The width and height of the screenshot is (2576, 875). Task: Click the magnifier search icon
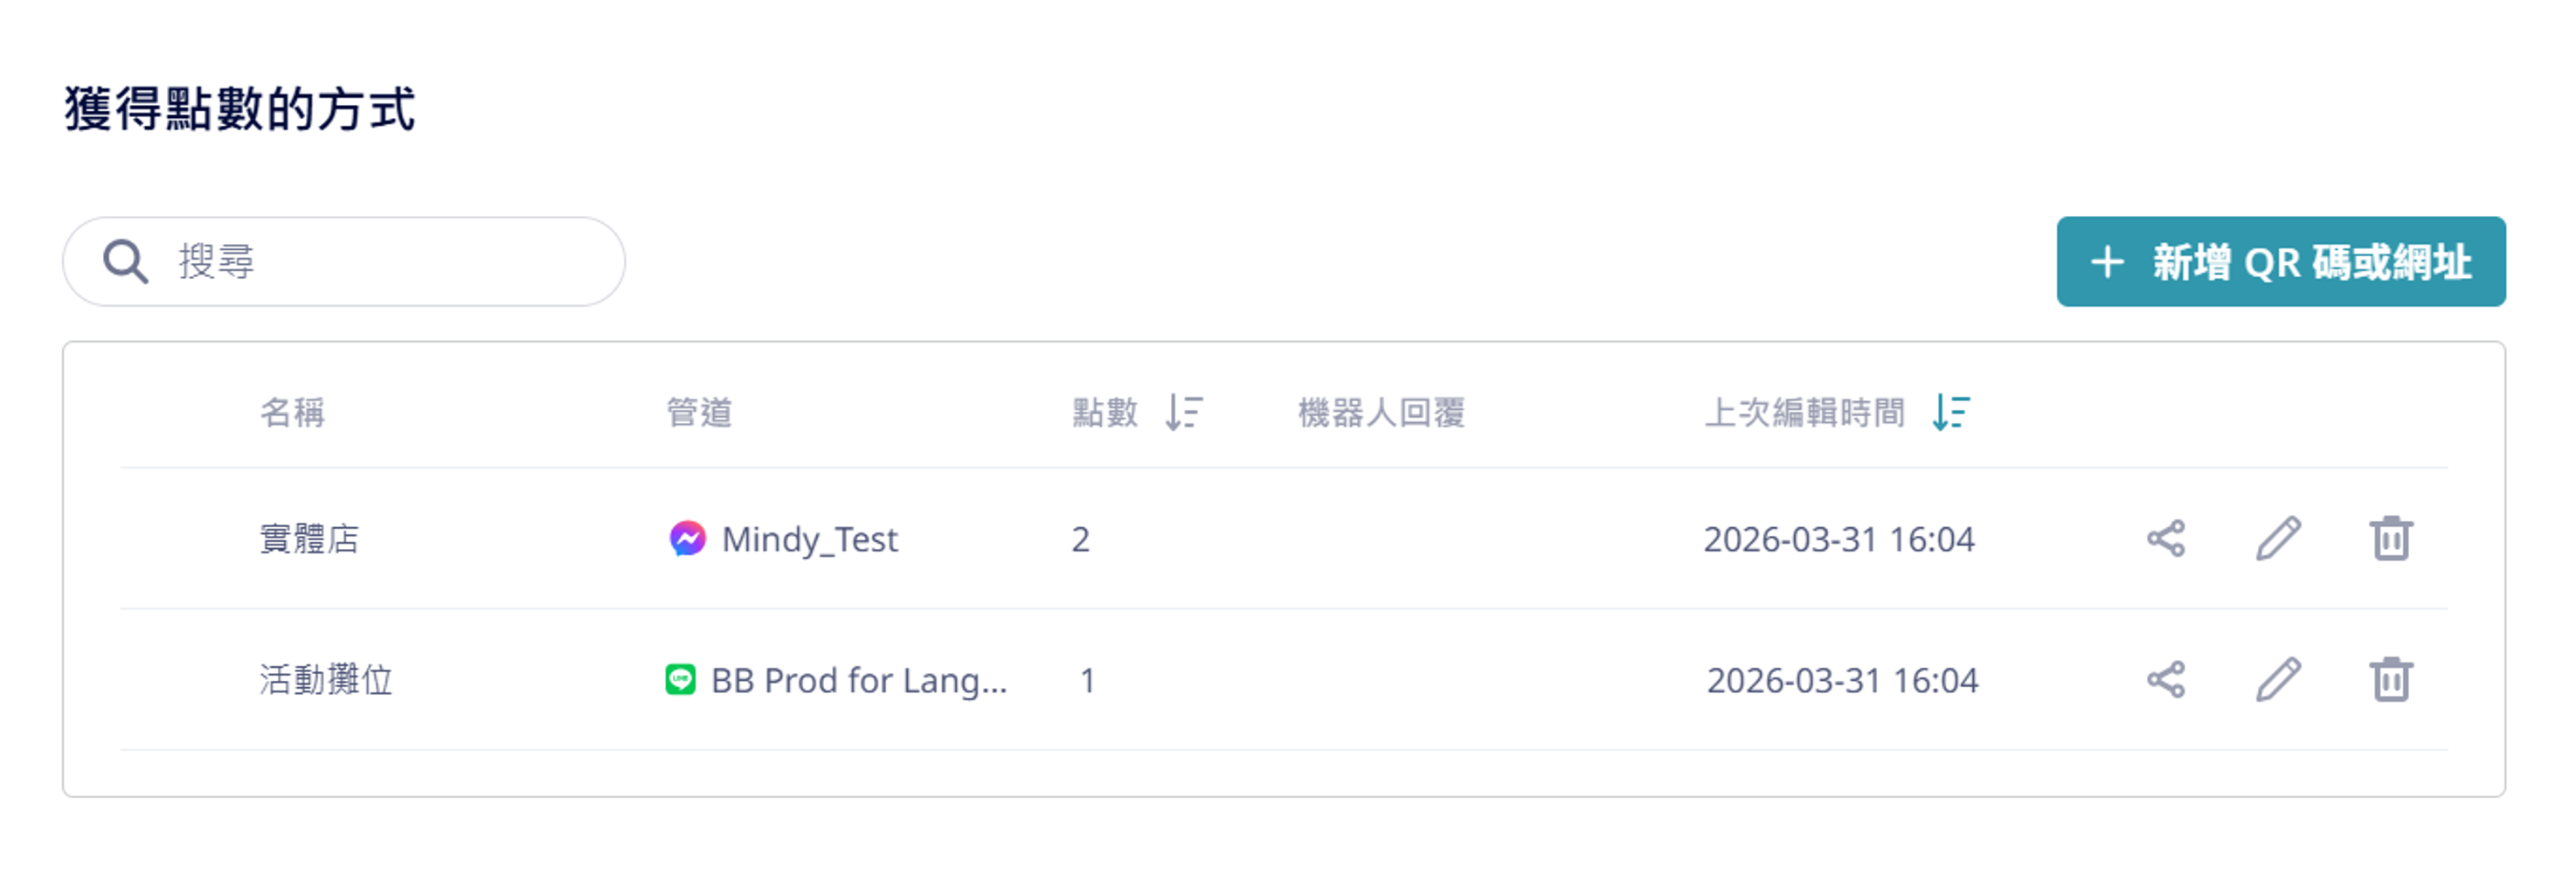[126, 262]
